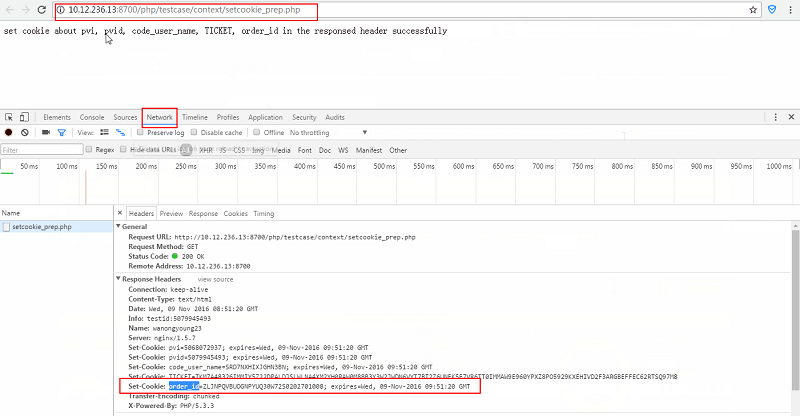The image size is (800, 416).
Task: Open the Audits panel tab
Action: (x=335, y=117)
